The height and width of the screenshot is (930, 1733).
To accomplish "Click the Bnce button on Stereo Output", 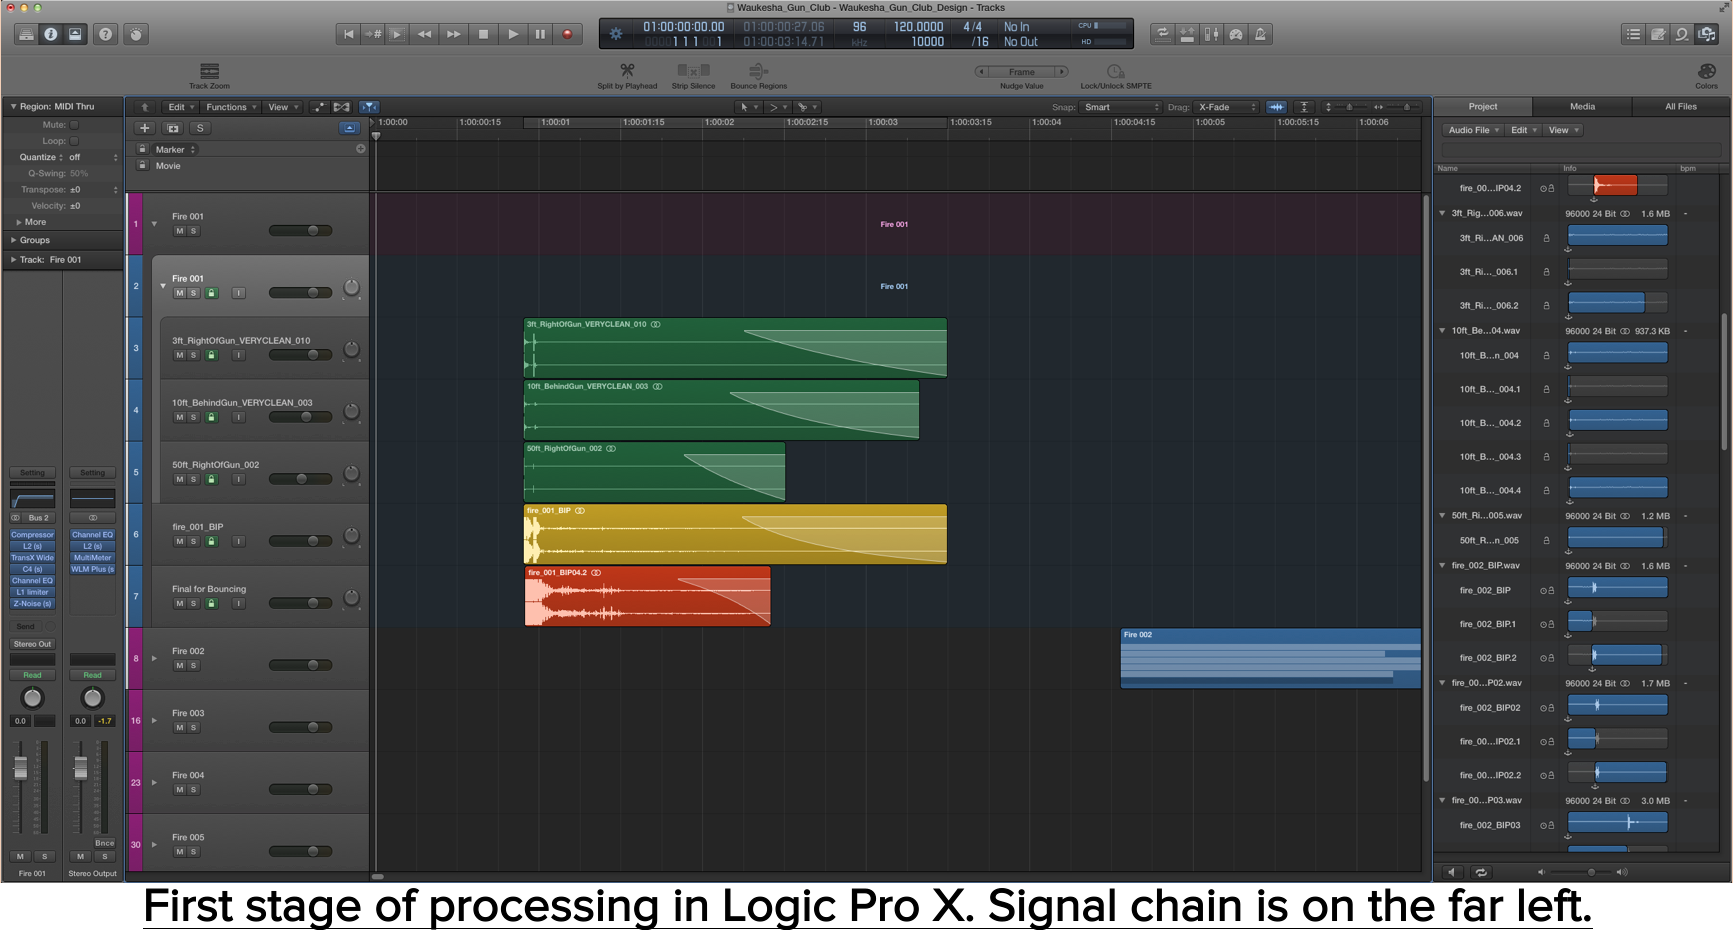I will click(x=104, y=843).
